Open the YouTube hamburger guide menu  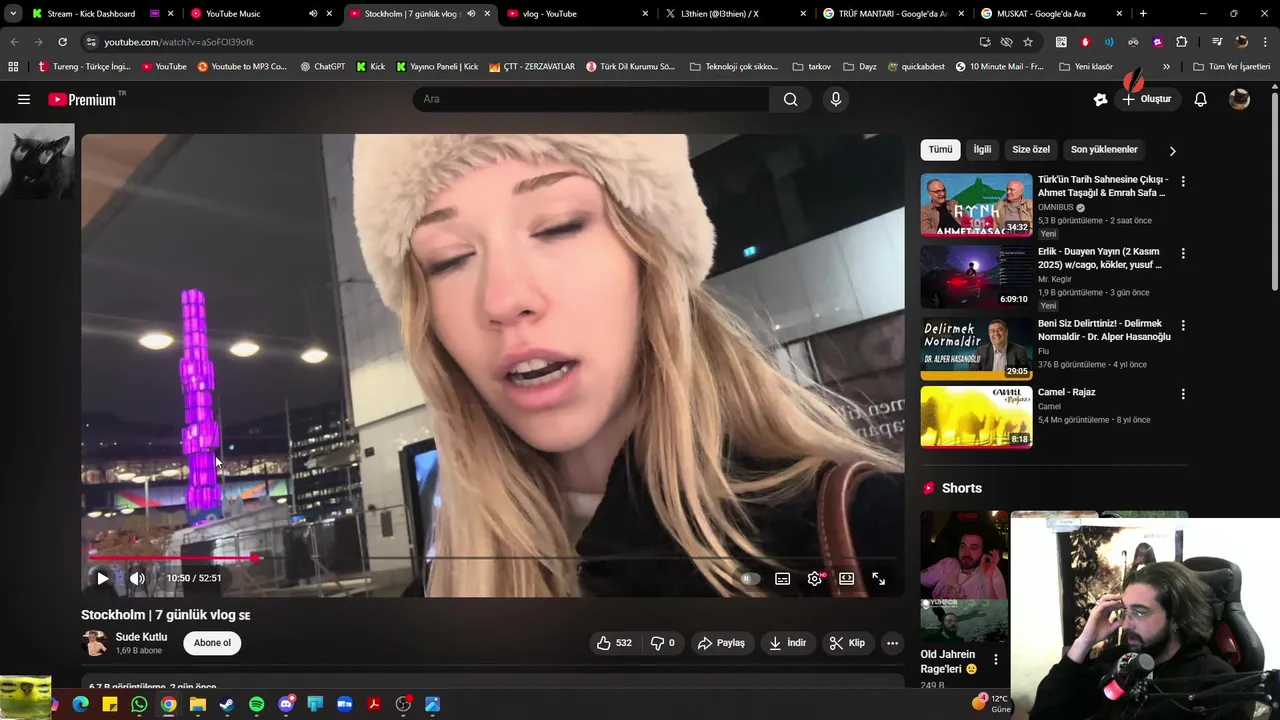pos(24,99)
